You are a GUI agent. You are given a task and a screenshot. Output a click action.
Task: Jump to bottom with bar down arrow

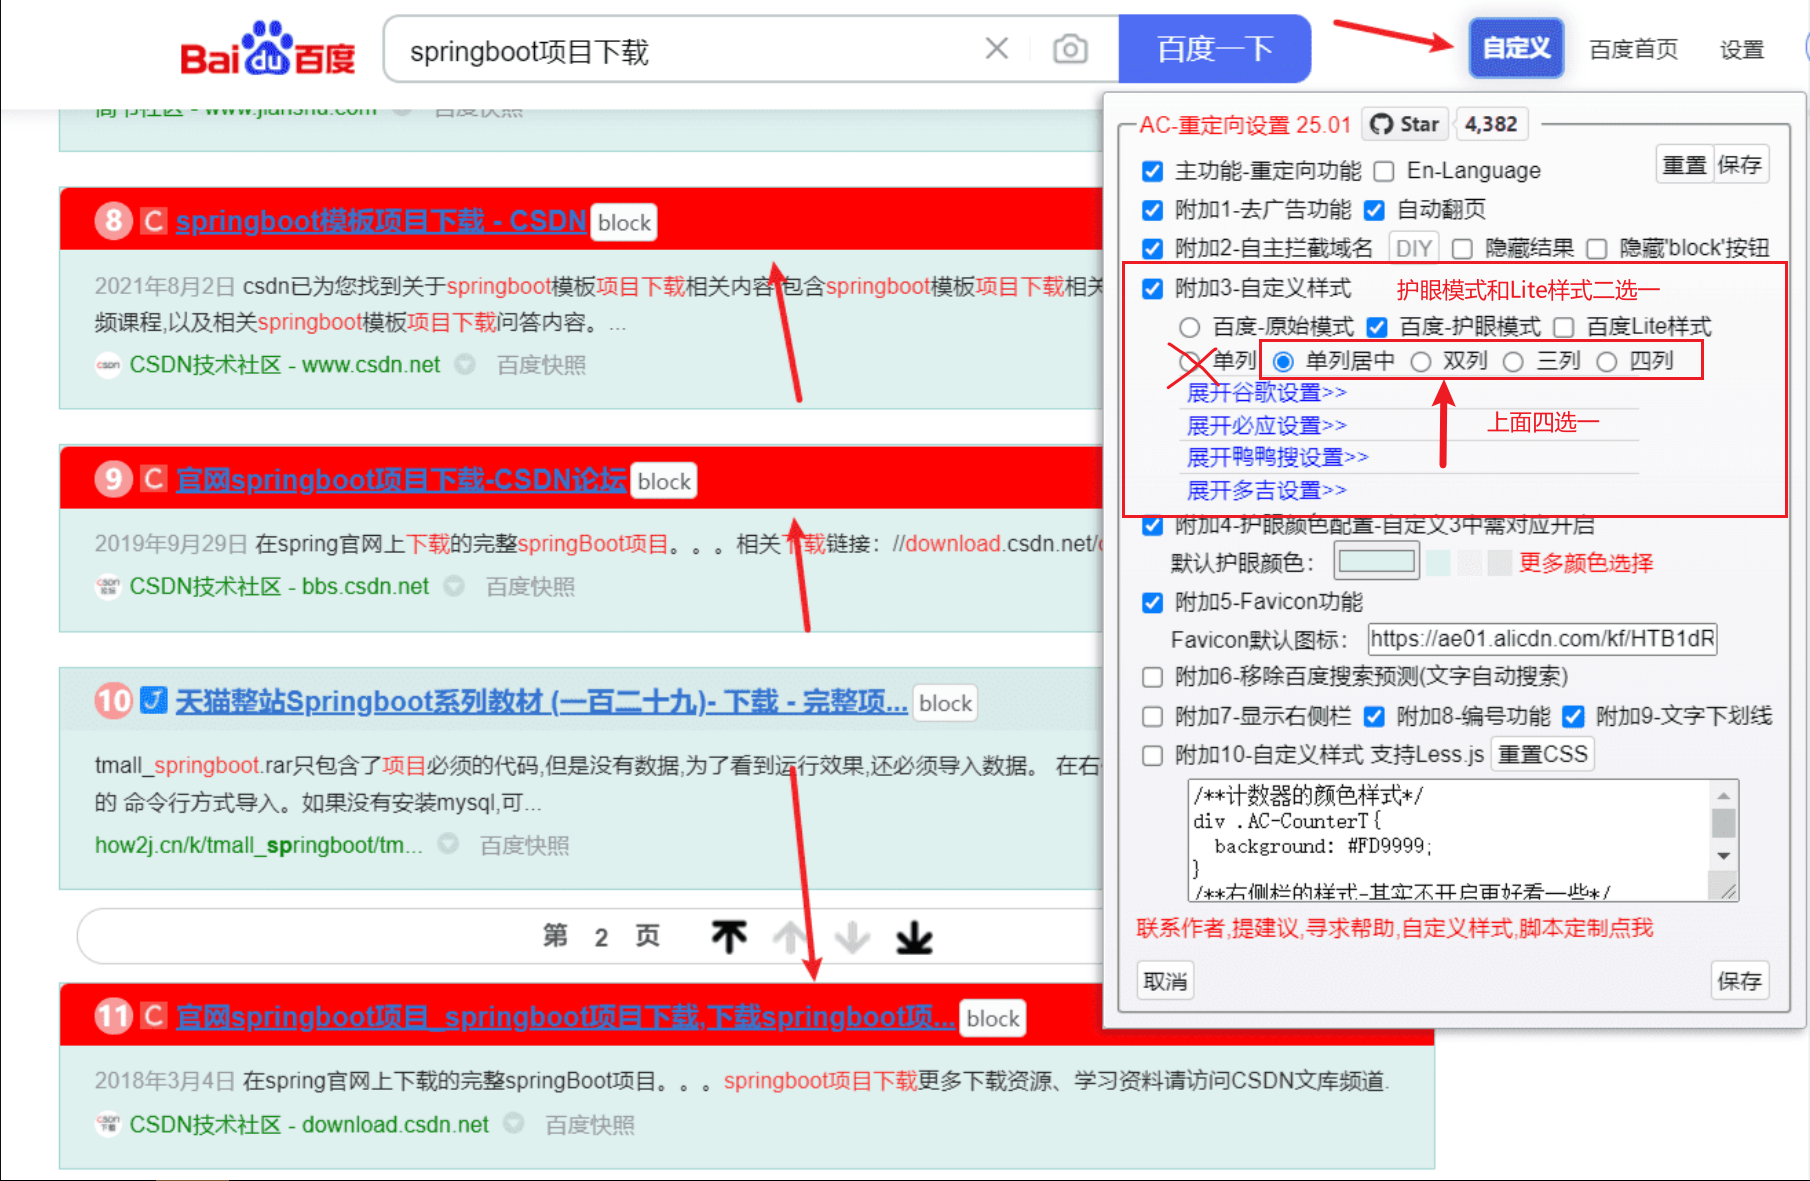tap(914, 937)
